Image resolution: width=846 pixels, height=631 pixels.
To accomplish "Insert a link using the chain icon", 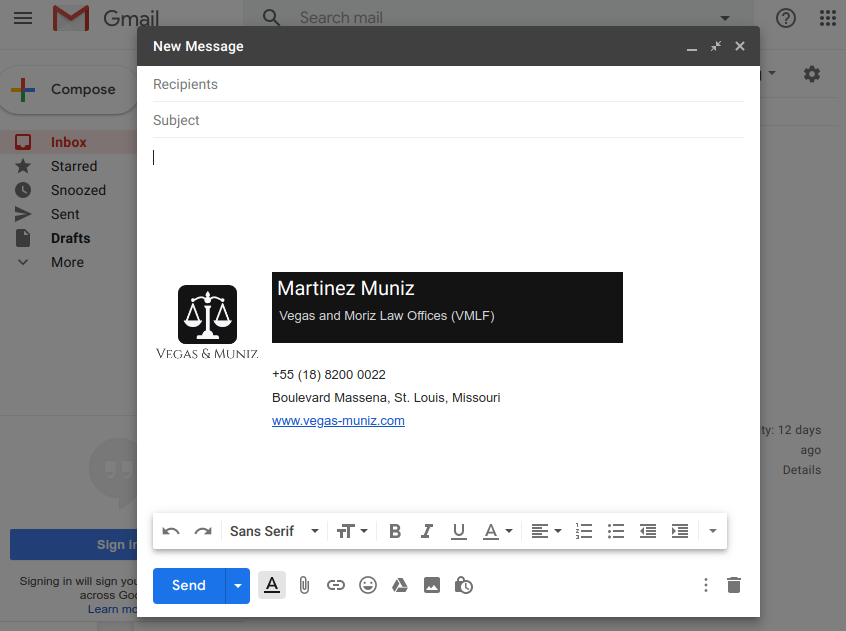I will click(336, 585).
